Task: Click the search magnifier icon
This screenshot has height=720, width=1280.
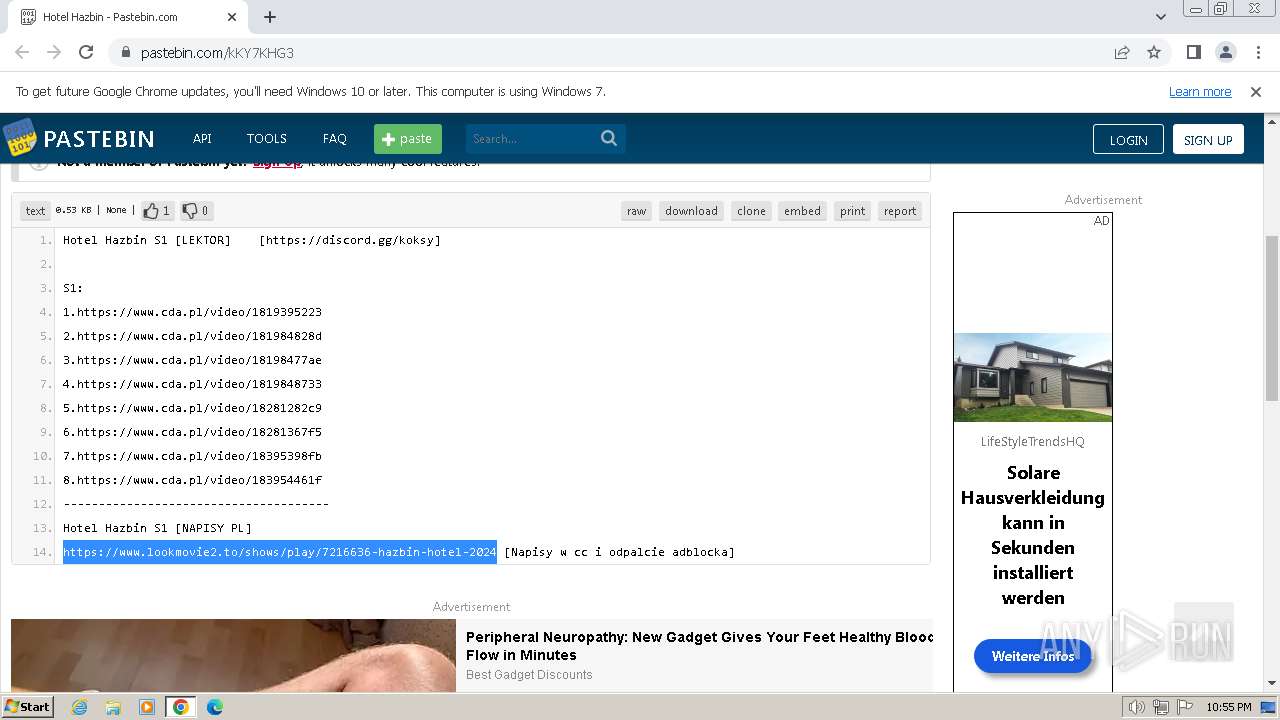Action: click(609, 139)
